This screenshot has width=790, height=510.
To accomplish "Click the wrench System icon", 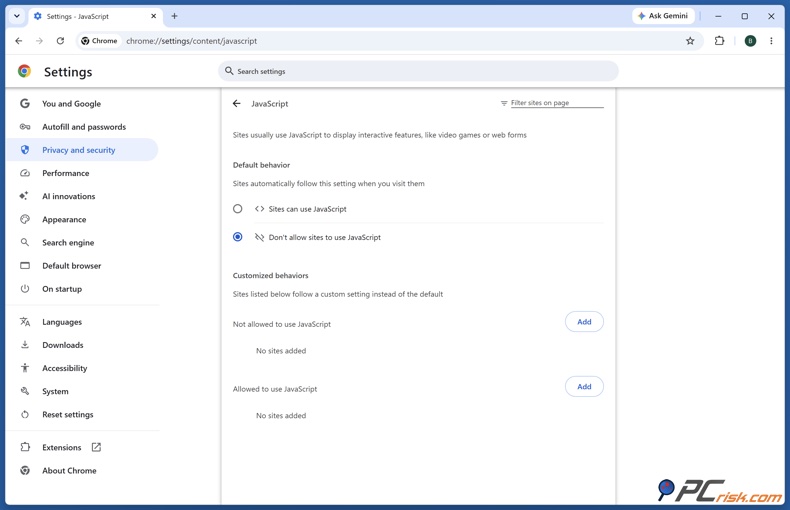I will pos(25,391).
